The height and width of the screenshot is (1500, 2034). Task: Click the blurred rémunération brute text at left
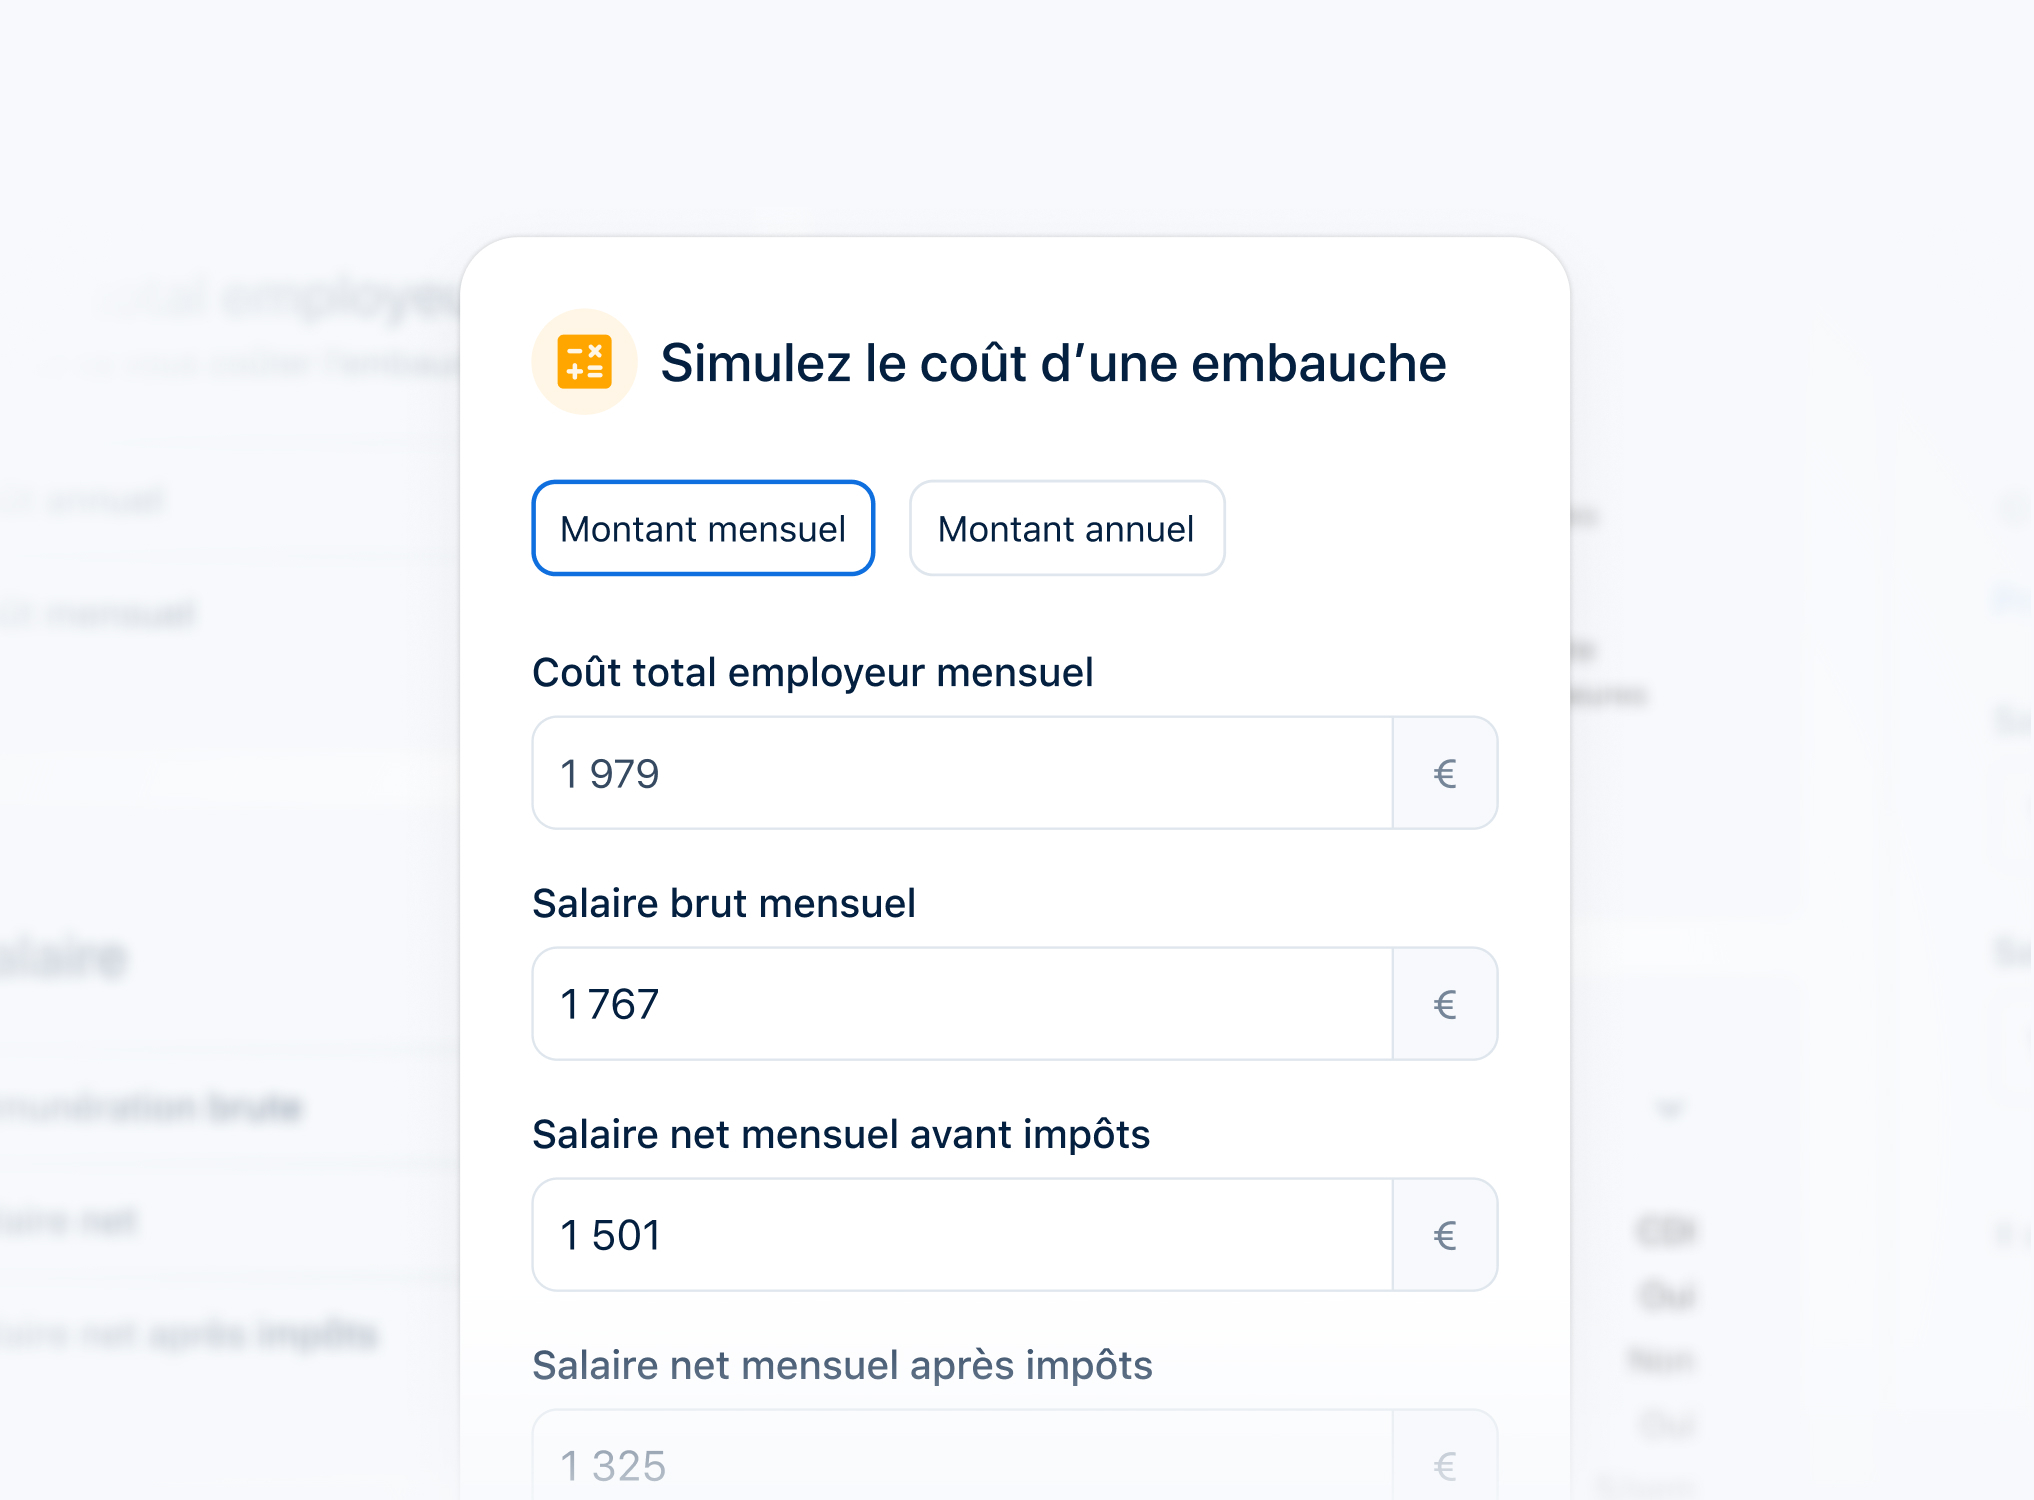(x=150, y=1107)
